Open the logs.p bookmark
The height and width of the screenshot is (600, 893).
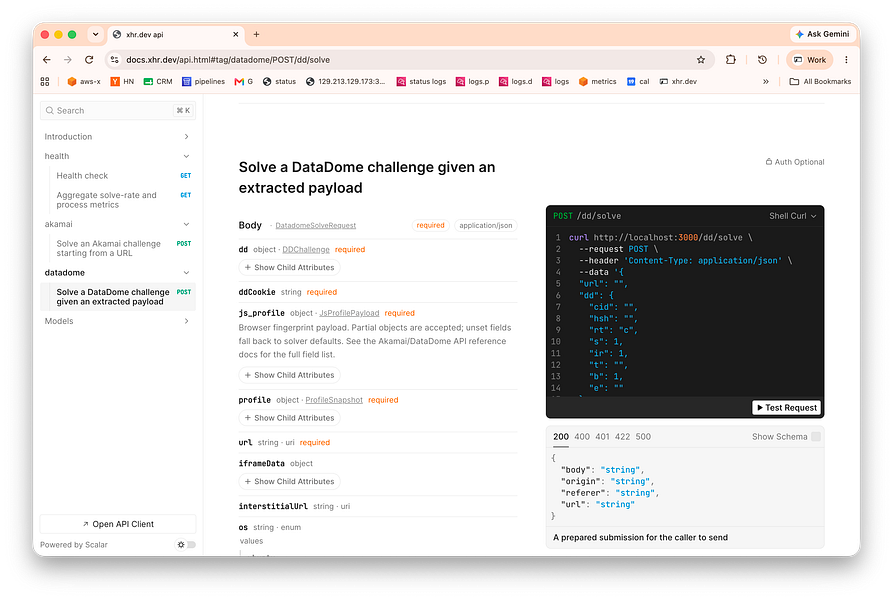point(472,81)
